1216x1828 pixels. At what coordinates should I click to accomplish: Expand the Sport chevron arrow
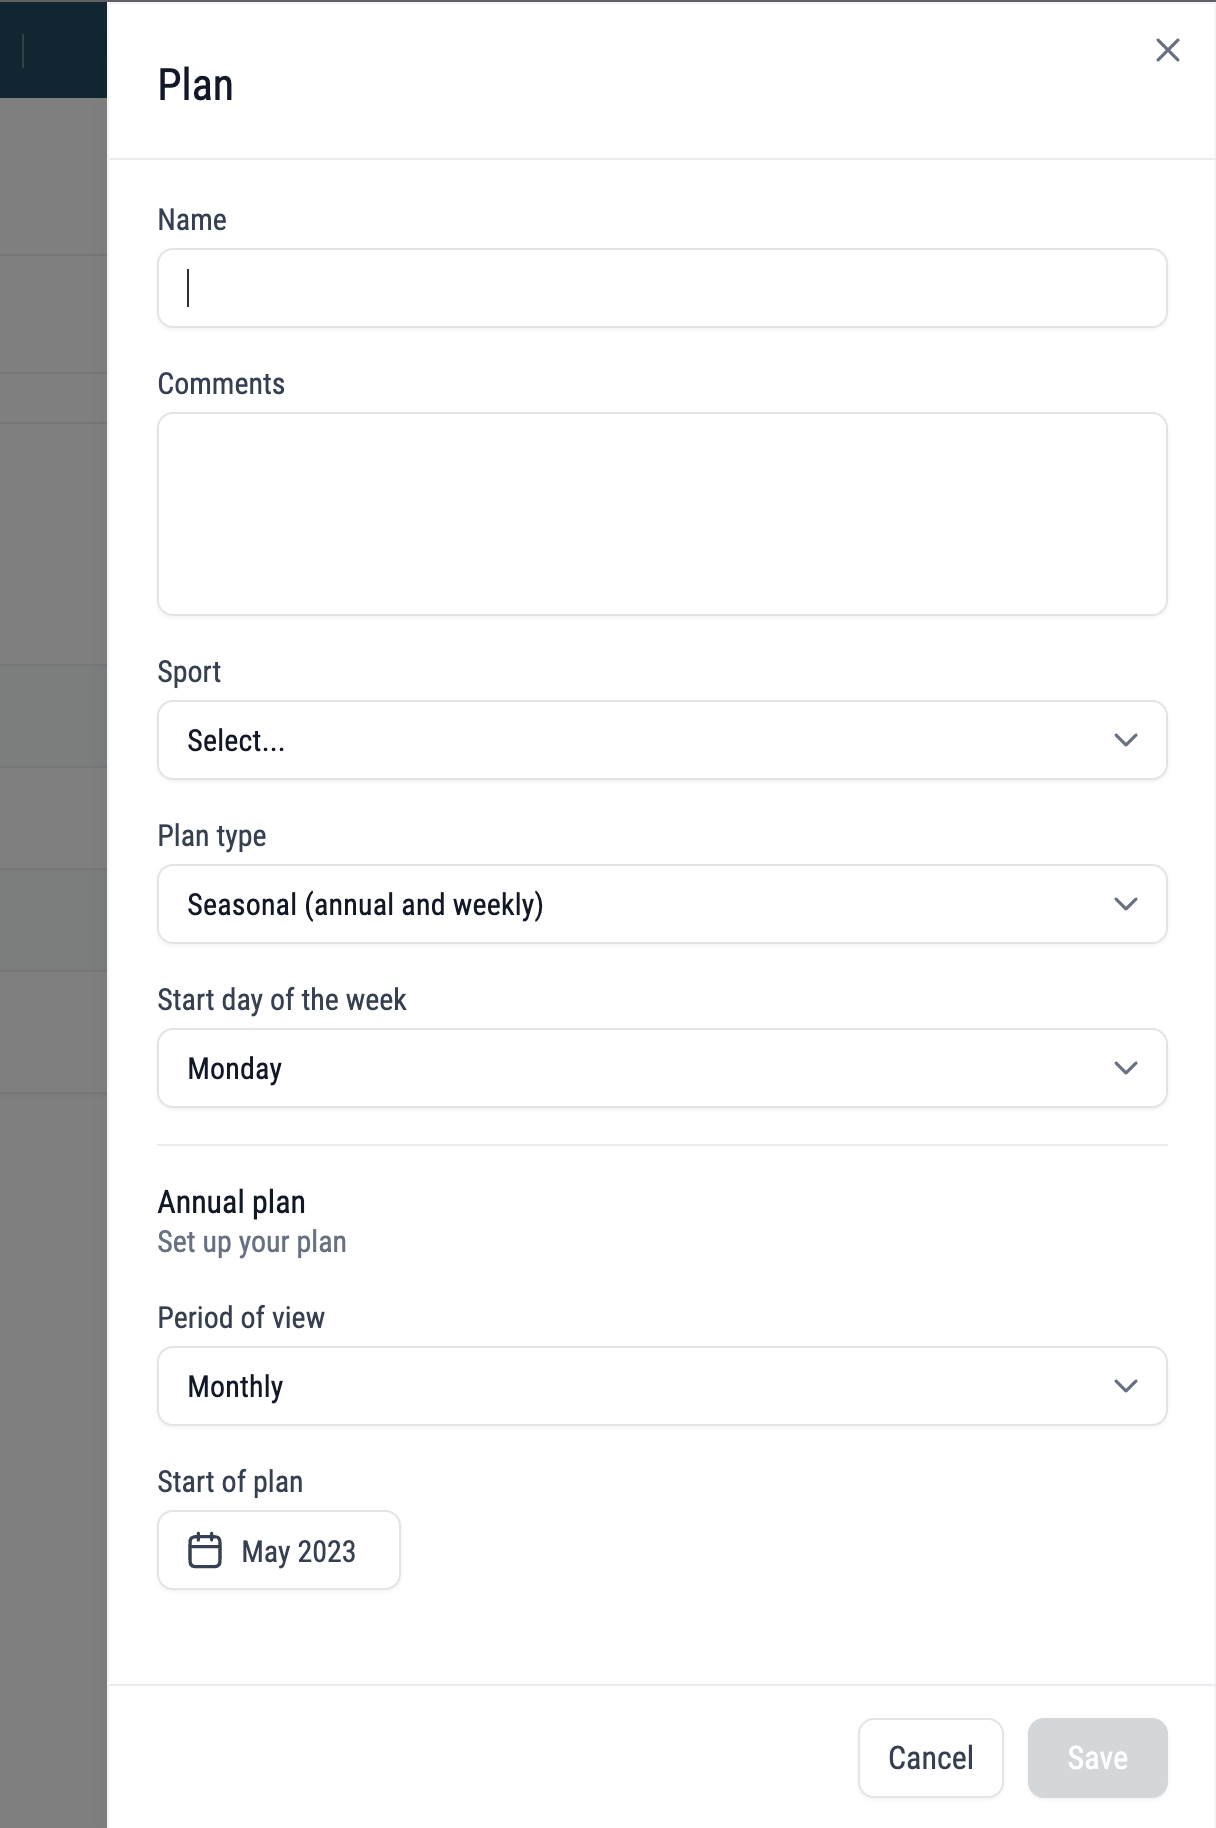click(x=1126, y=740)
